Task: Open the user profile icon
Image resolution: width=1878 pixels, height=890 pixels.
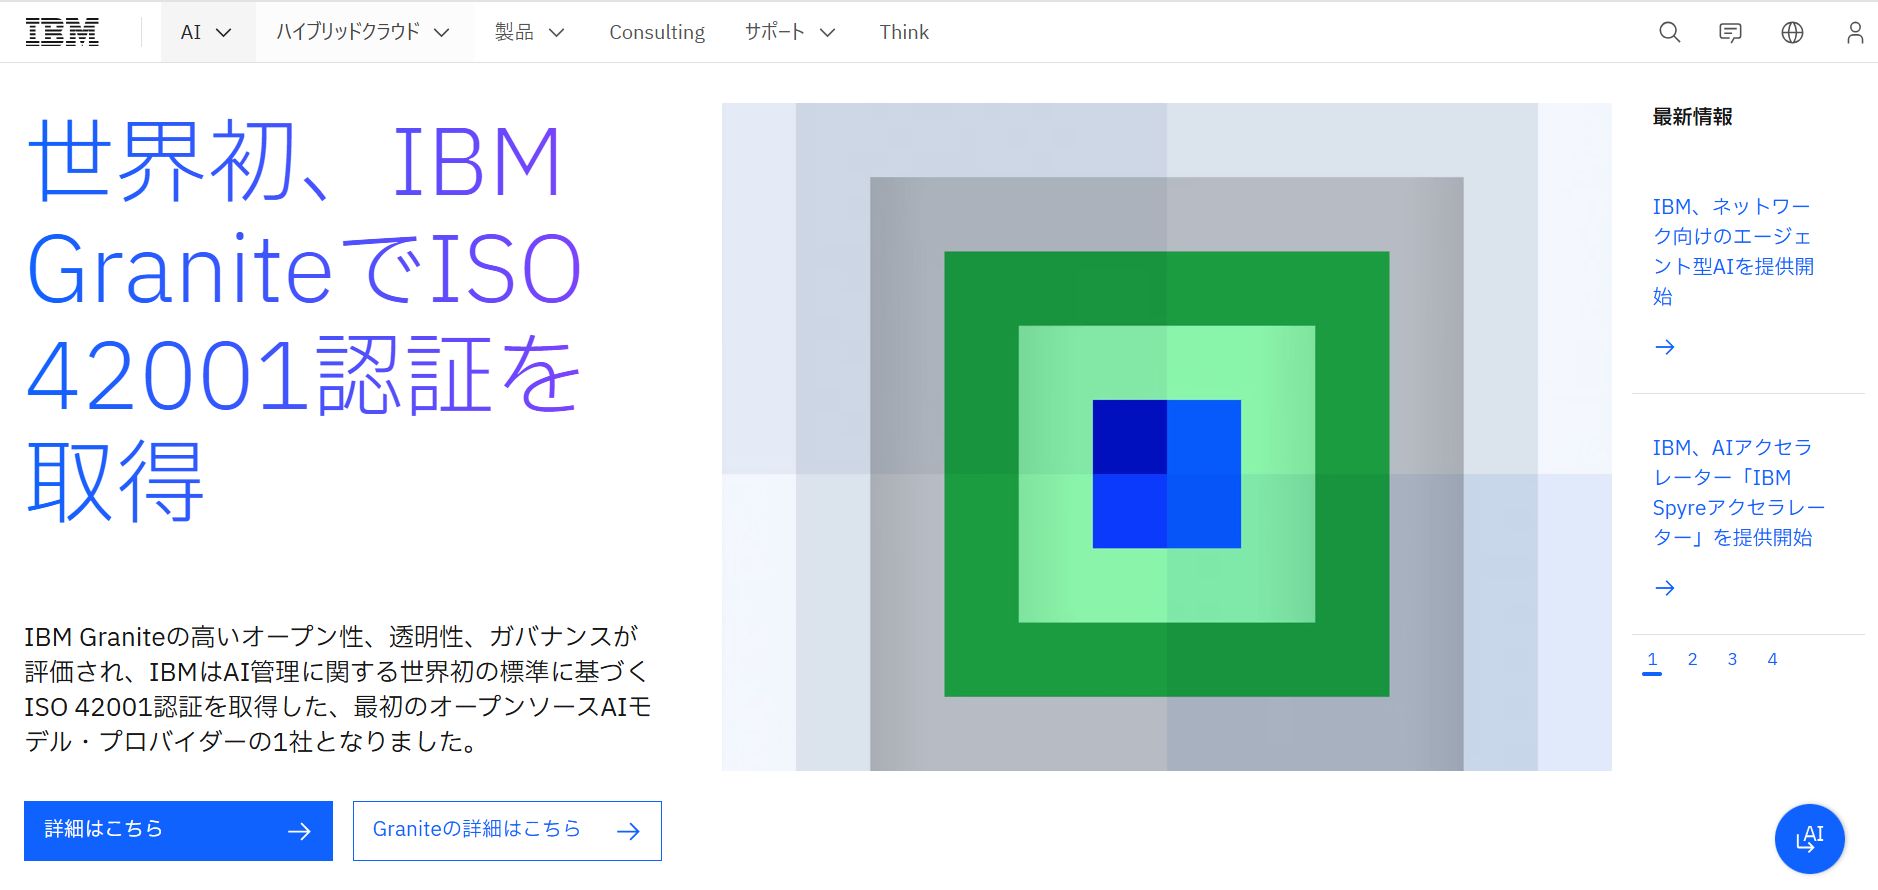Action: 1854,32
